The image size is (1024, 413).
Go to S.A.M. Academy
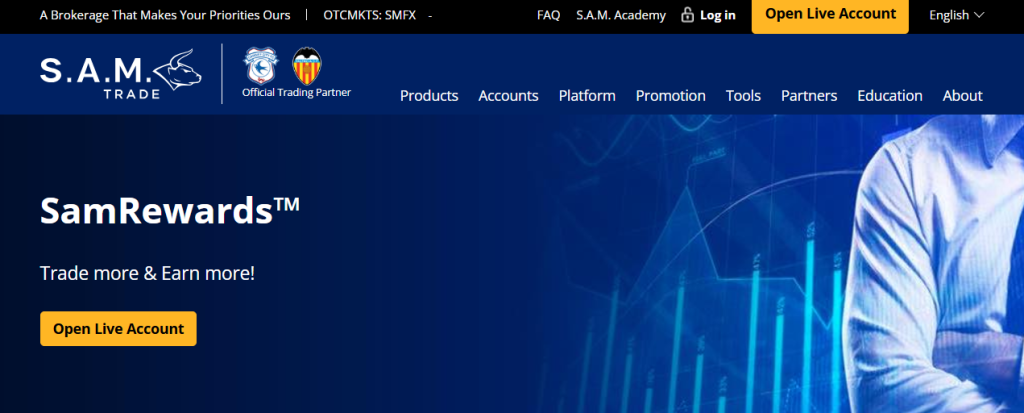click(621, 15)
